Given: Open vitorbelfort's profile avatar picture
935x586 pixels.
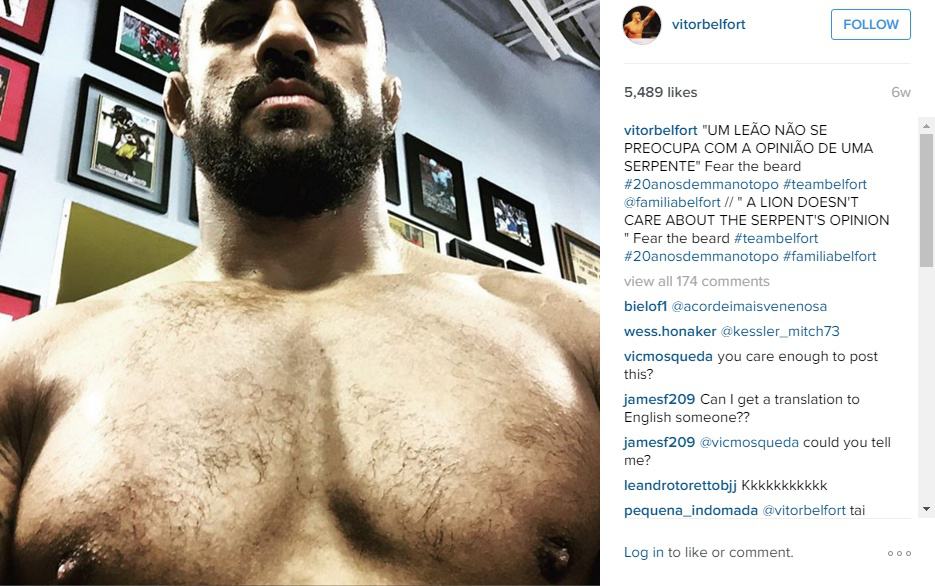Looking at the screenshot, I should tap(642, 25).
